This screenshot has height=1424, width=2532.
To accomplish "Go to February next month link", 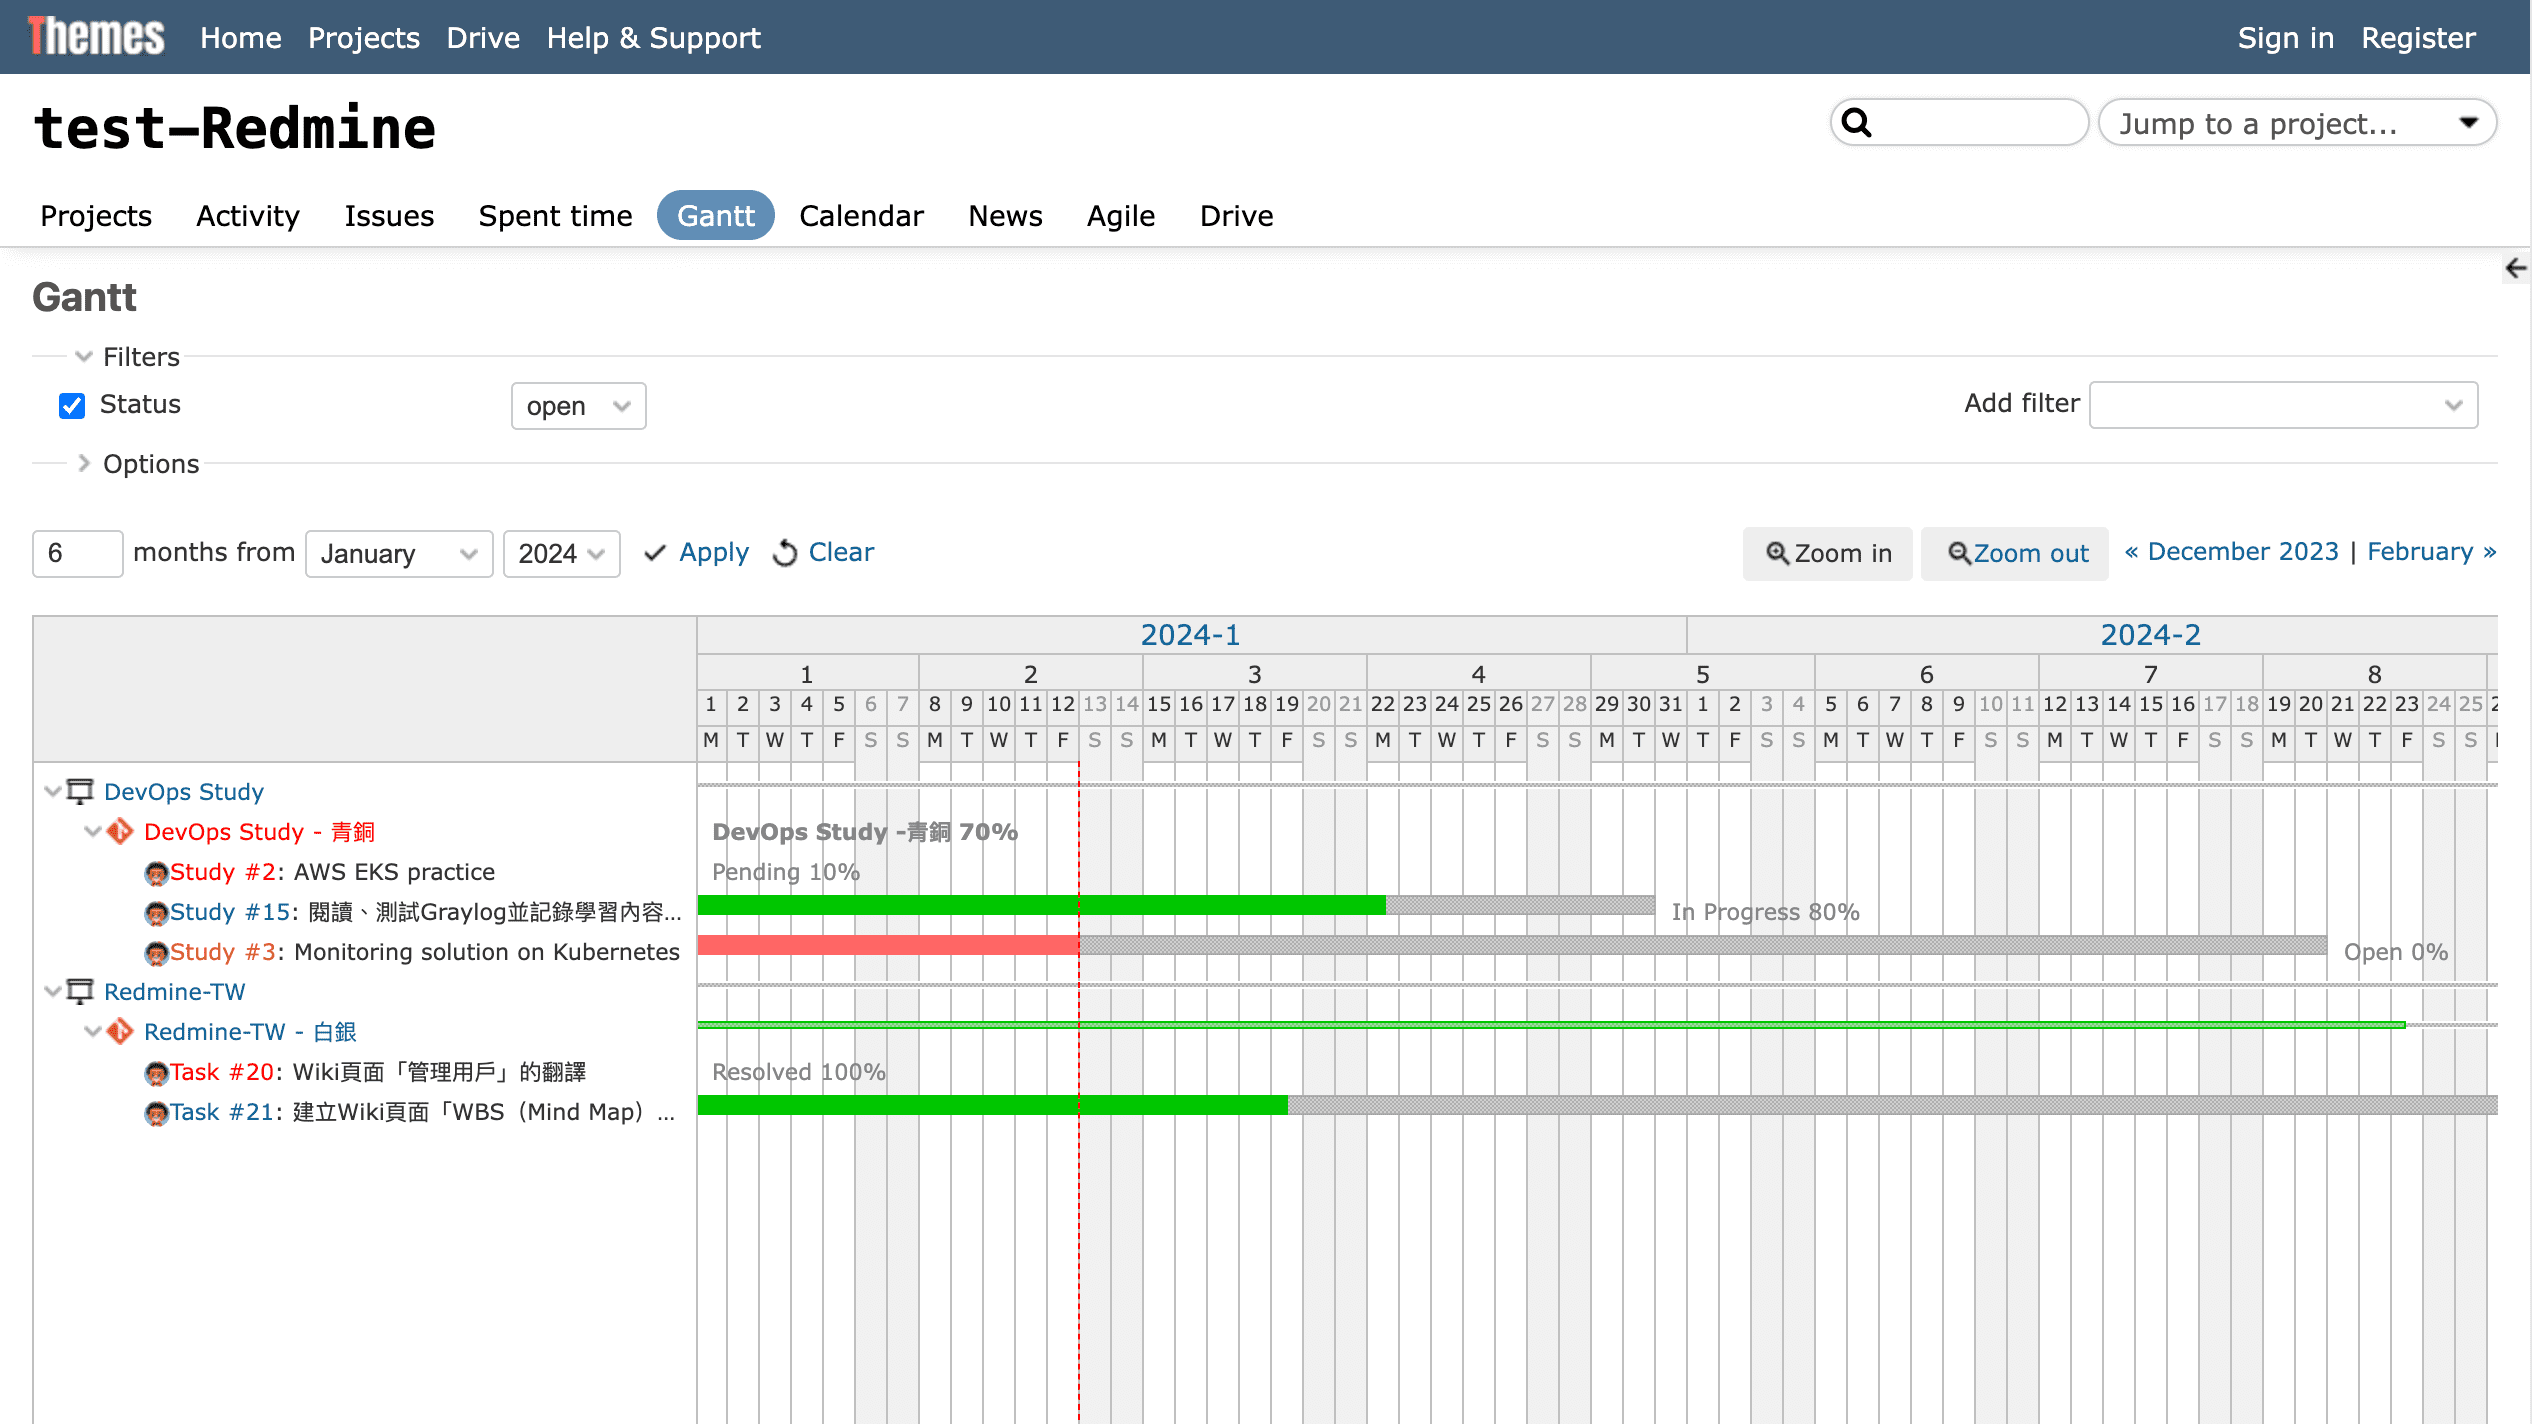I will [x=2430, y=552].
